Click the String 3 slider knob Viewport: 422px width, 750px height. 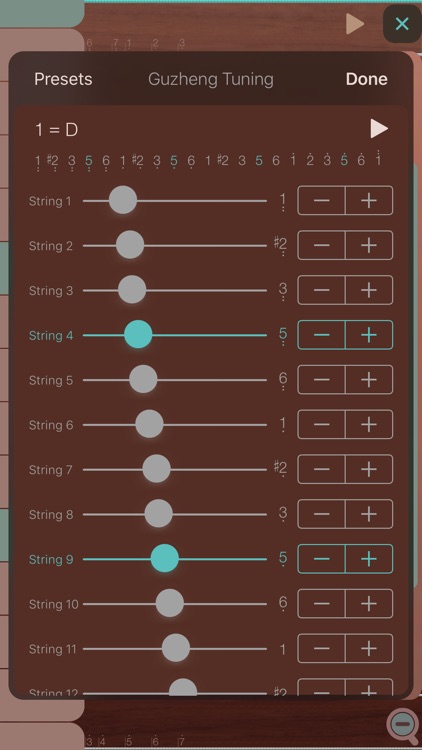(132, 290)
